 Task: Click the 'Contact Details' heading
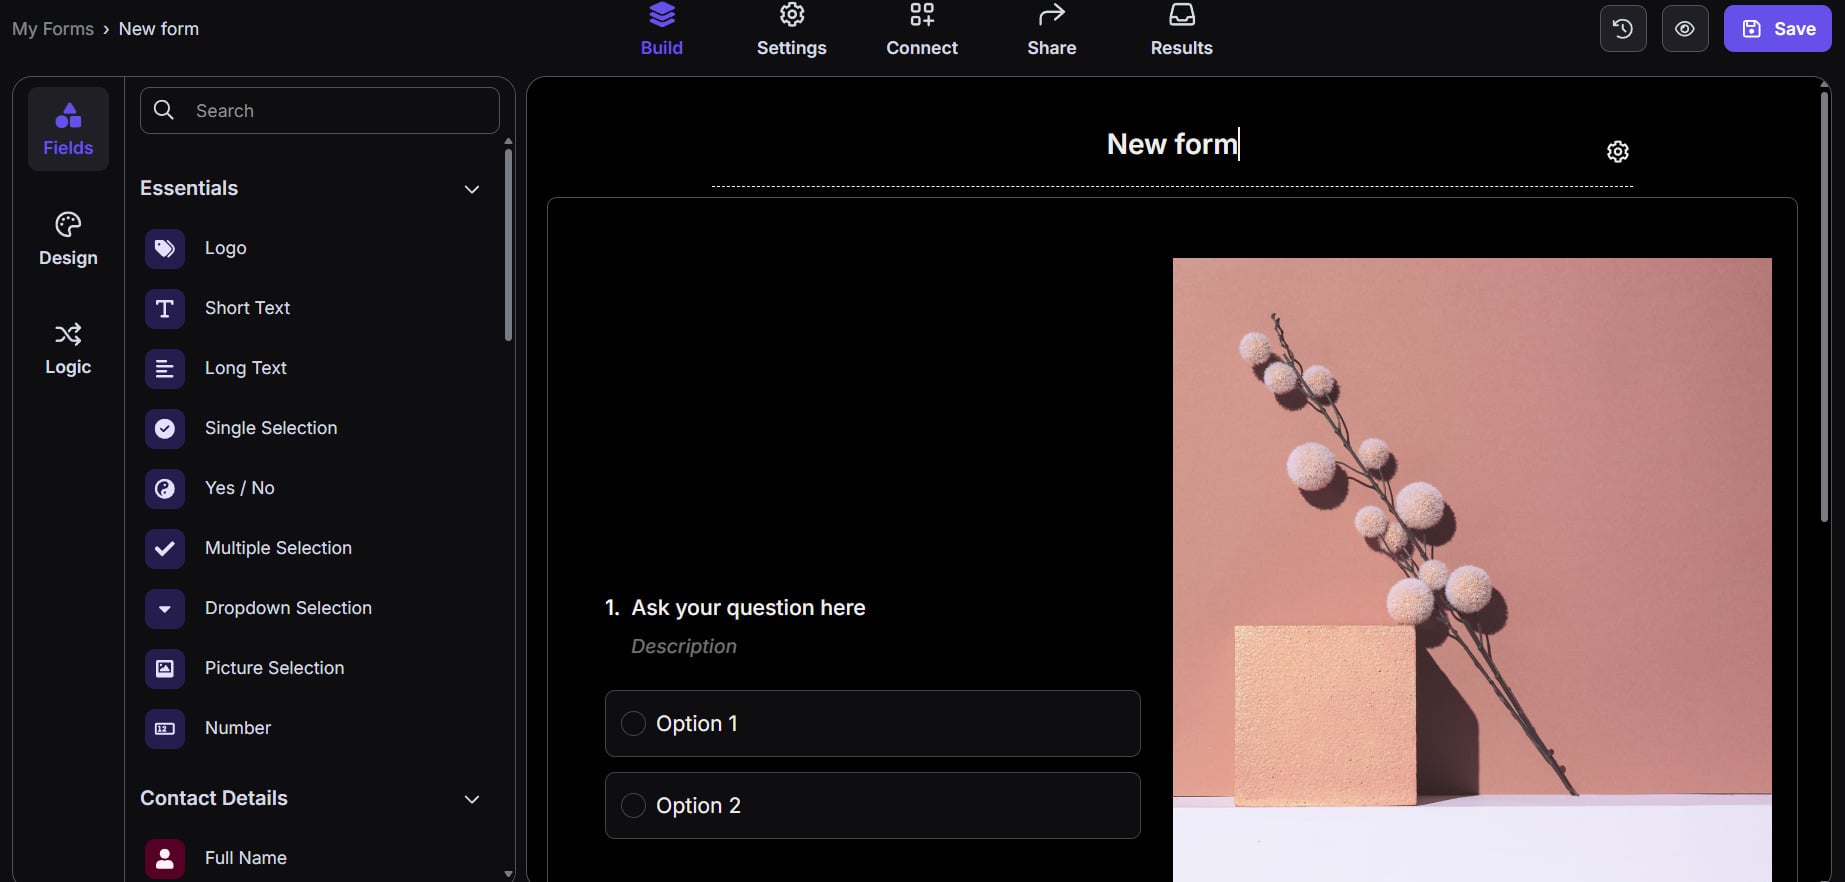214,798
